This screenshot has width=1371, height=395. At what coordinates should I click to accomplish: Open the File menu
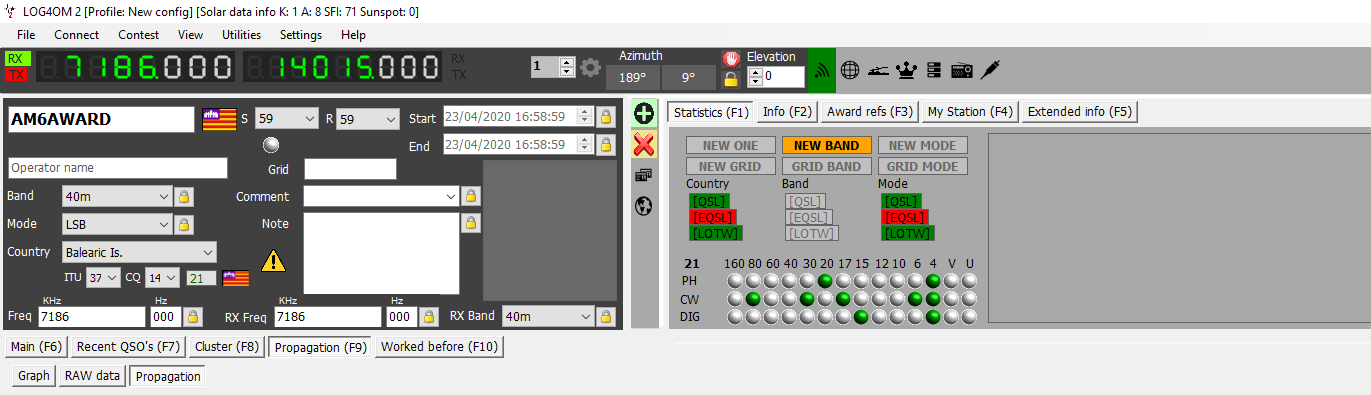click(x=26, y=34)
